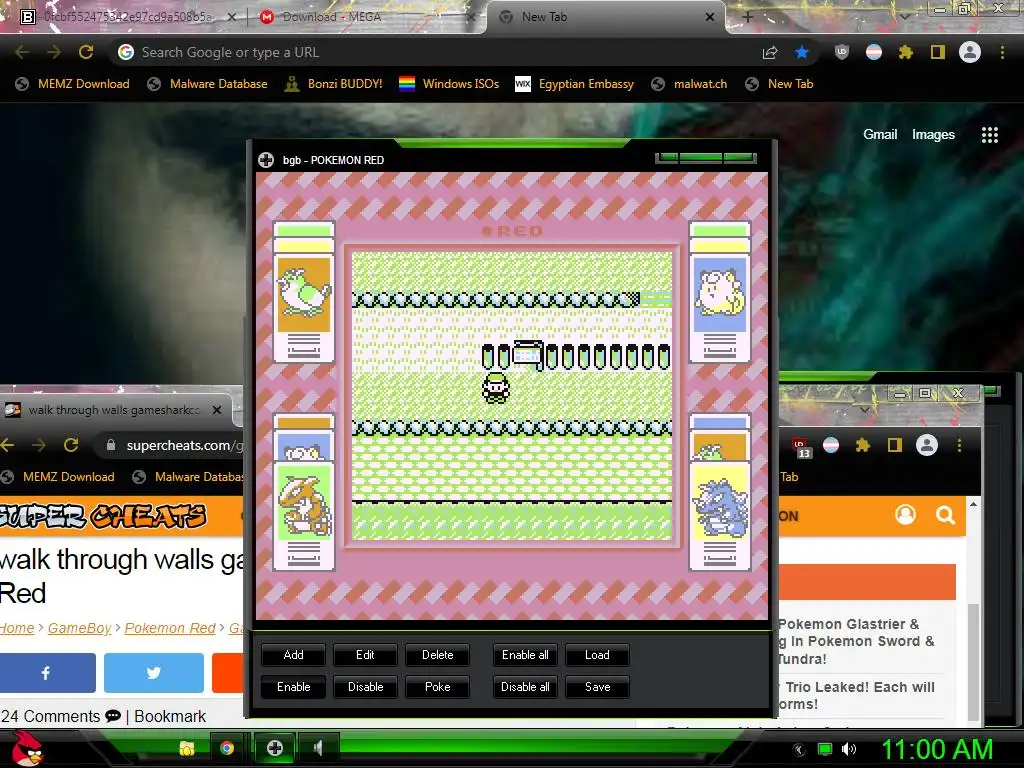
Task: Click the Super Cheats account icon
Action: coord(905,515)
